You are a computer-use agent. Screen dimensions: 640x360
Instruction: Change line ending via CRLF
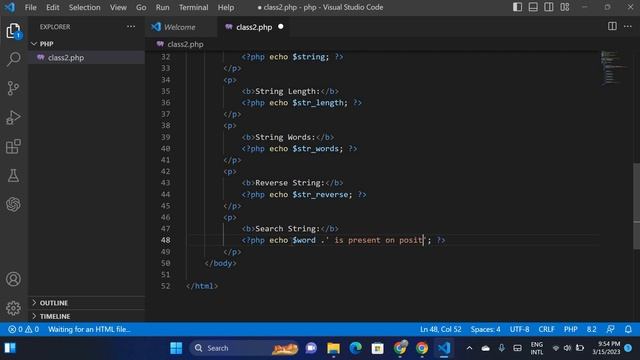pos(546,329)
